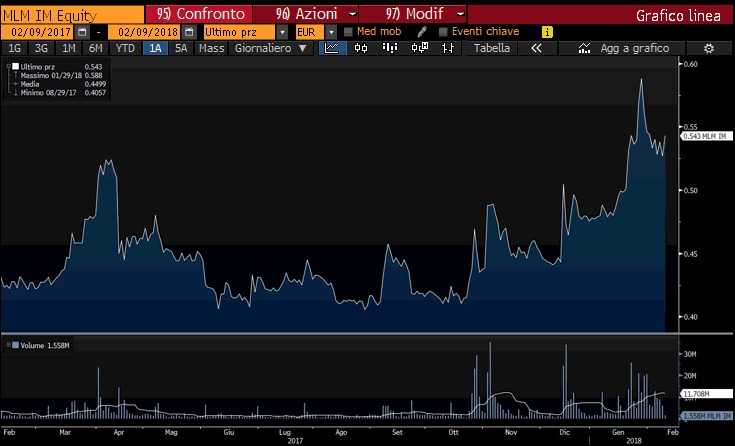The image size is (735, 446).
Task: Select bar chart type icon
Action: coord(390,48)
